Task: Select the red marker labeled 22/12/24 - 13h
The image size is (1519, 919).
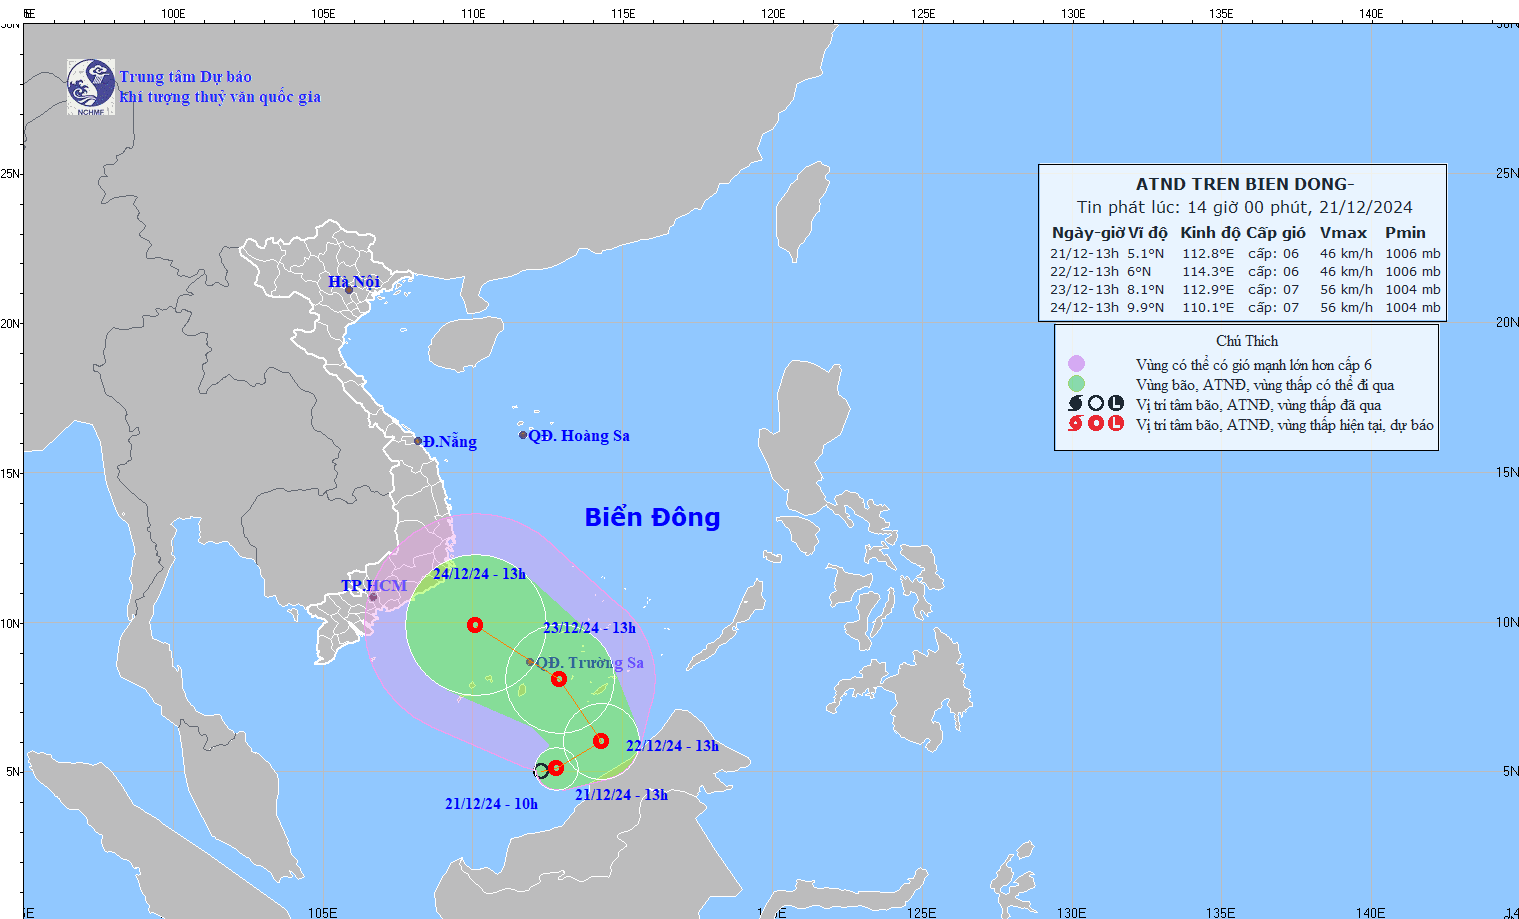Action: point(600,741)
